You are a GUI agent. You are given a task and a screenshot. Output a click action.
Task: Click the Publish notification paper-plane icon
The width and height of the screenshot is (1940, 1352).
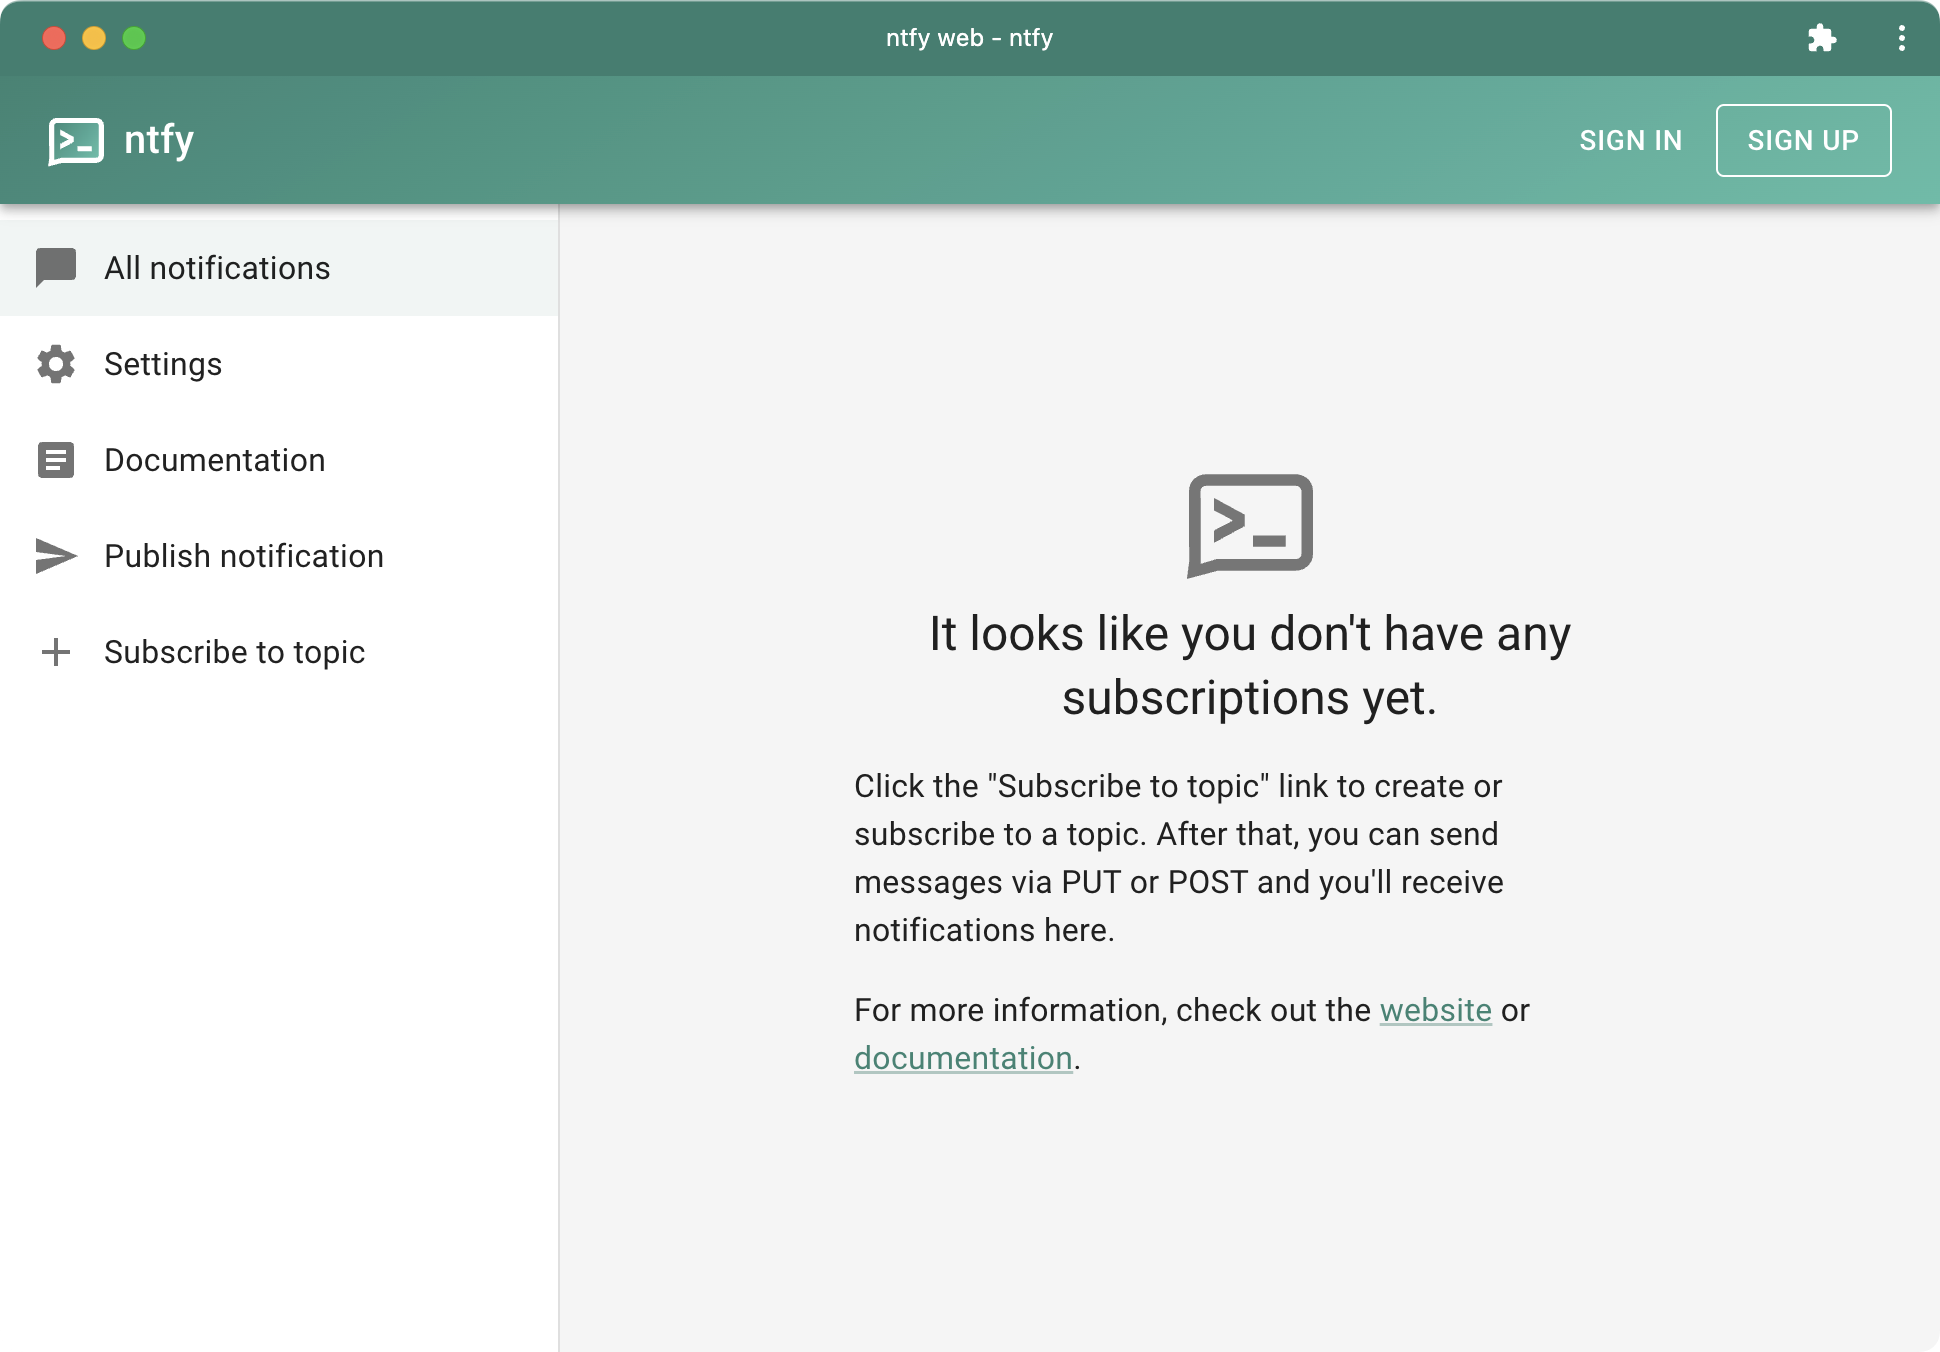pyautogui.click(x=56, y=556)
